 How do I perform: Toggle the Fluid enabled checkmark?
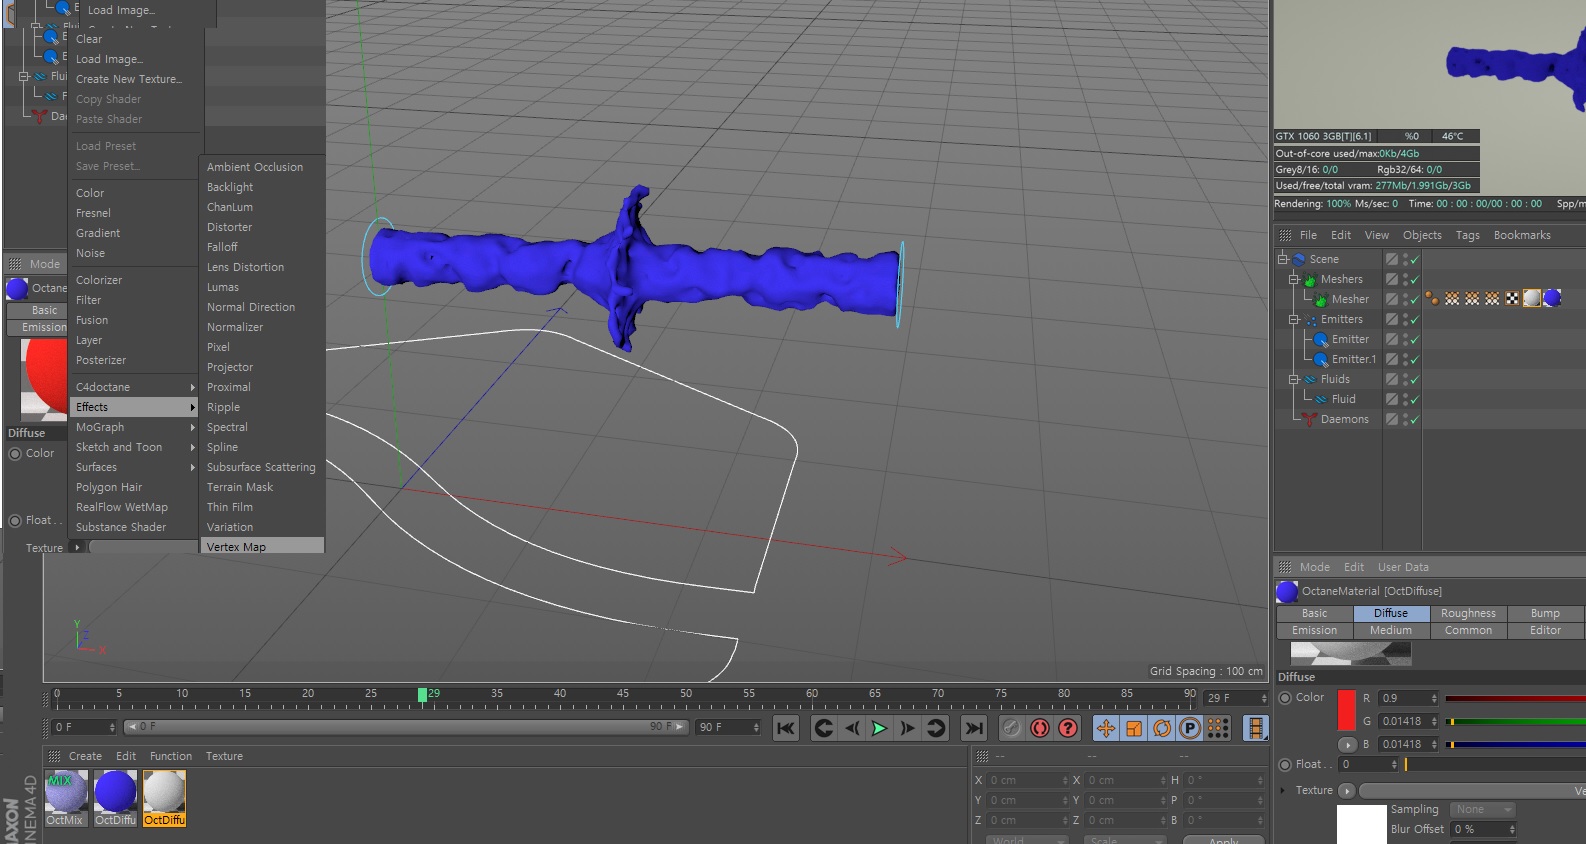click(1415, 400)
